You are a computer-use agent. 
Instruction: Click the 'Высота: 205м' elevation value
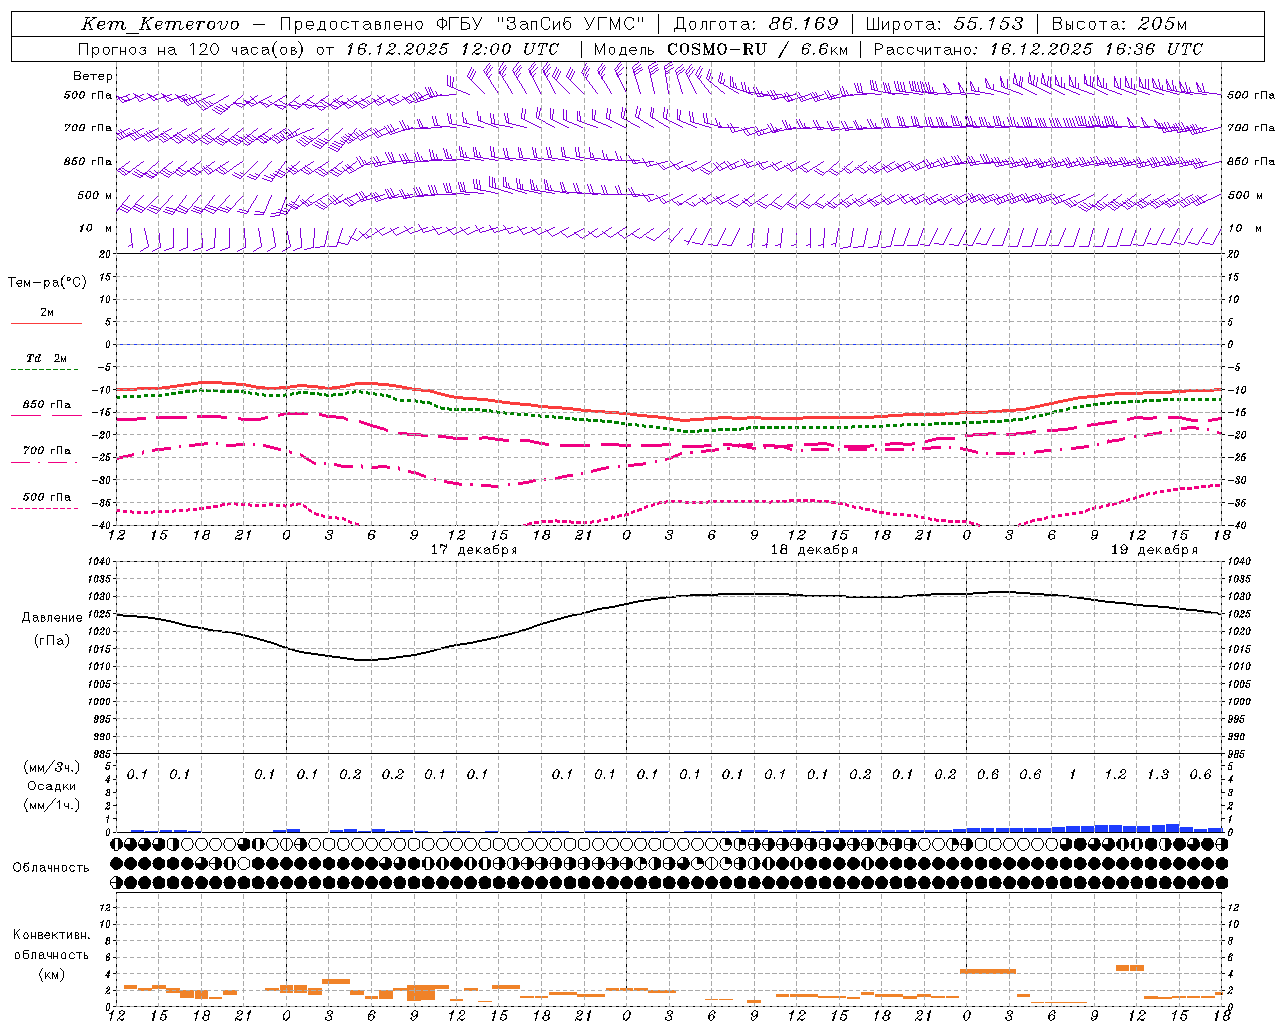[x=1119, y=24]
